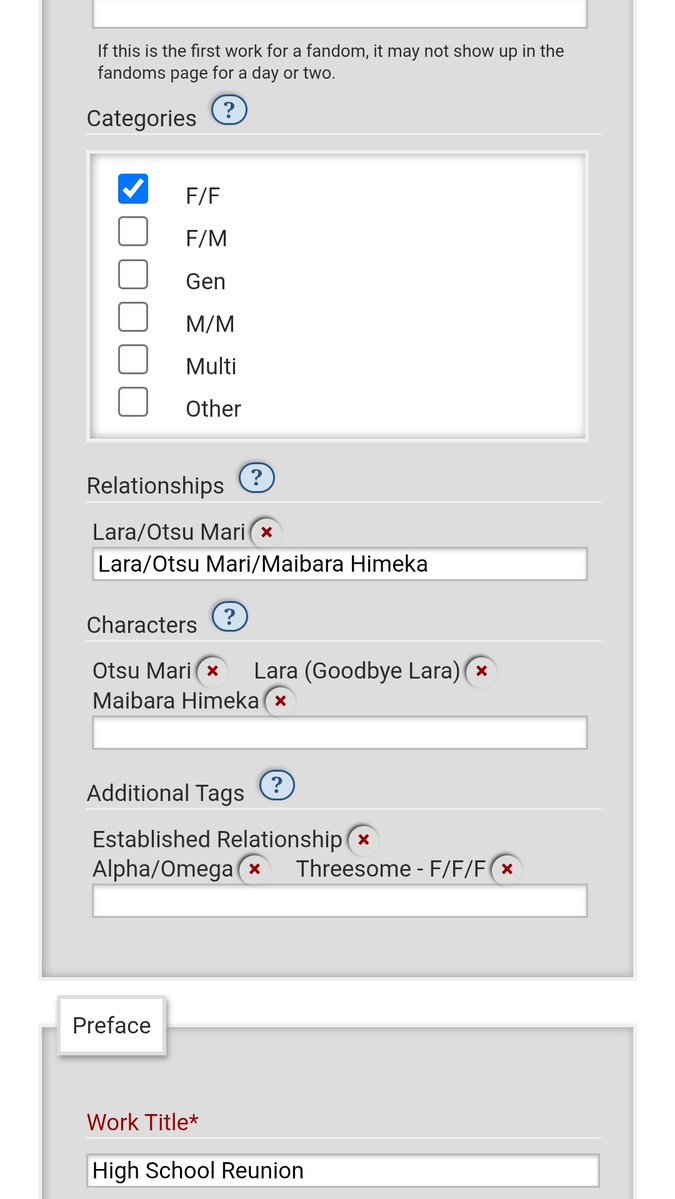Delete the Lara (Goodbye Lara) character tag
The width and height of the screenshot is (675, 1199).
pyautogui.click(x=481, y=671)
